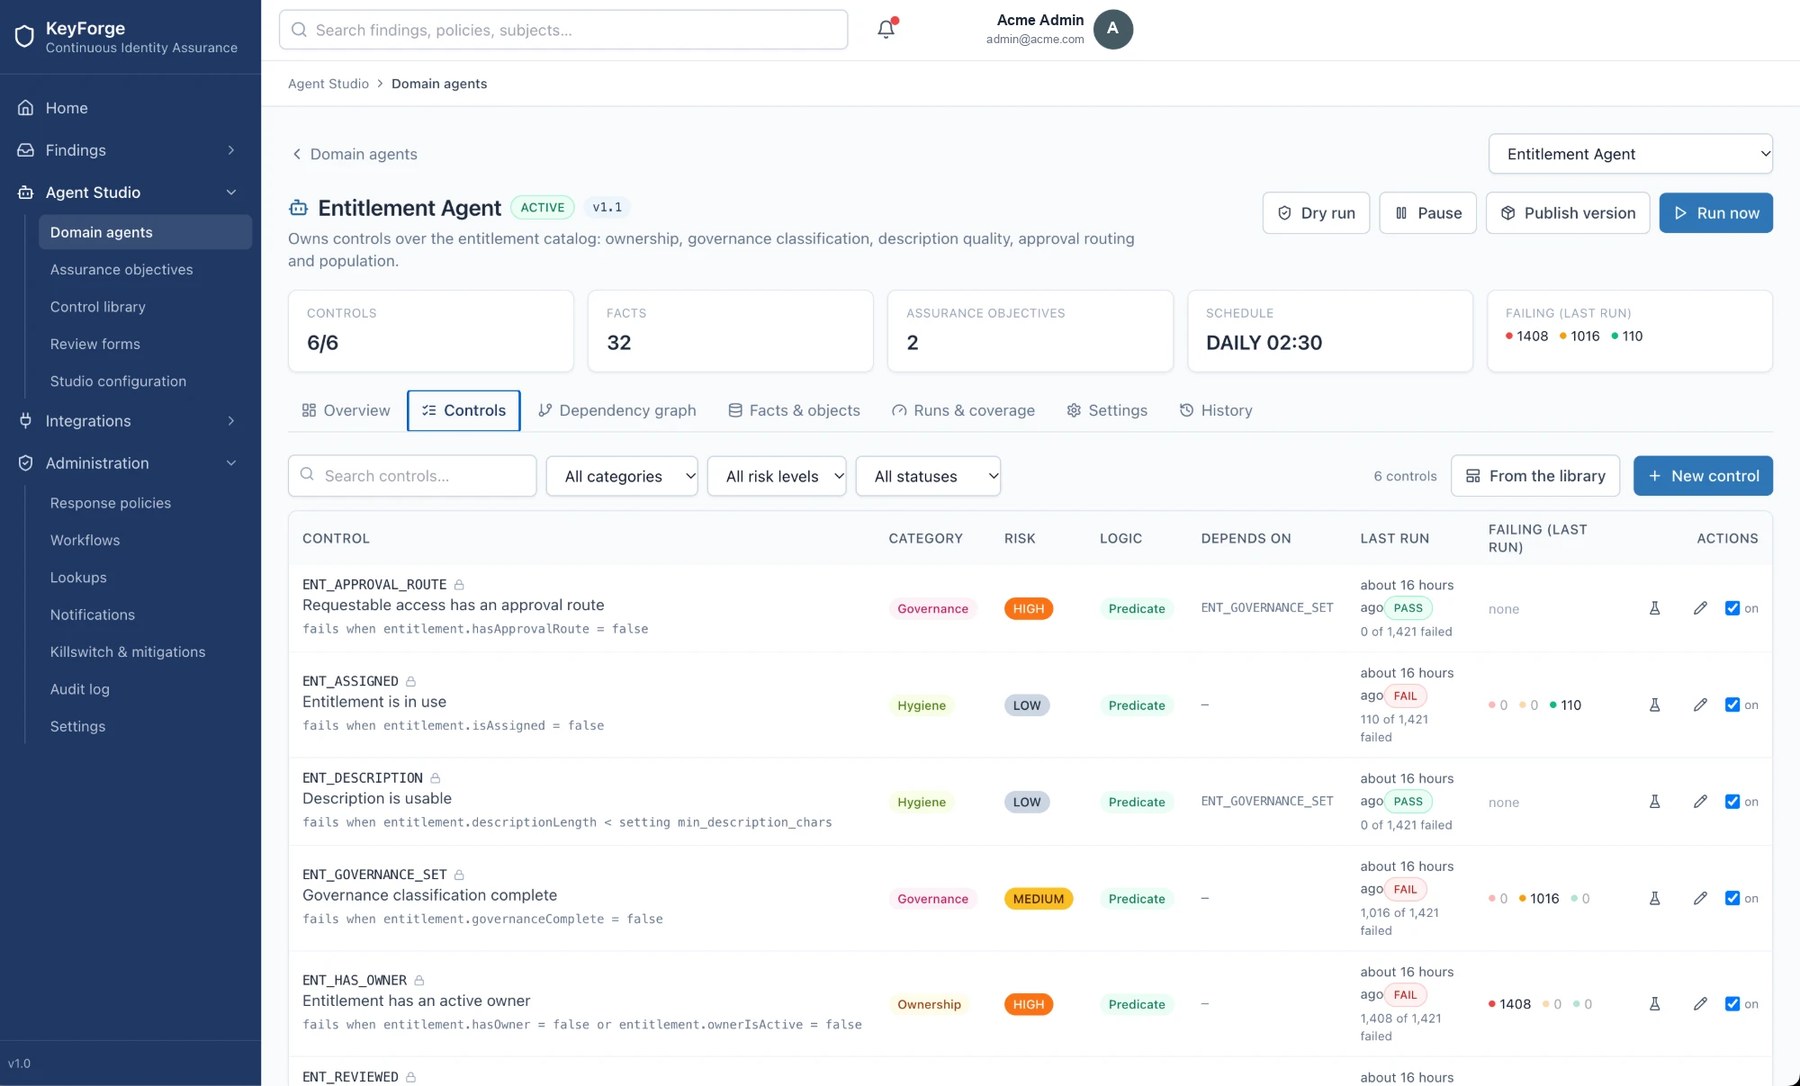
Task: Open the All risk levels filter
Action: (777, 476)
